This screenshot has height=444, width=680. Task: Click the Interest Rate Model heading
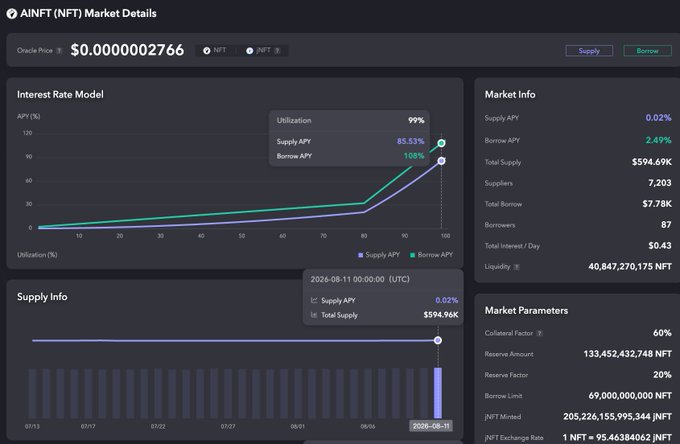tap(60, 95)
